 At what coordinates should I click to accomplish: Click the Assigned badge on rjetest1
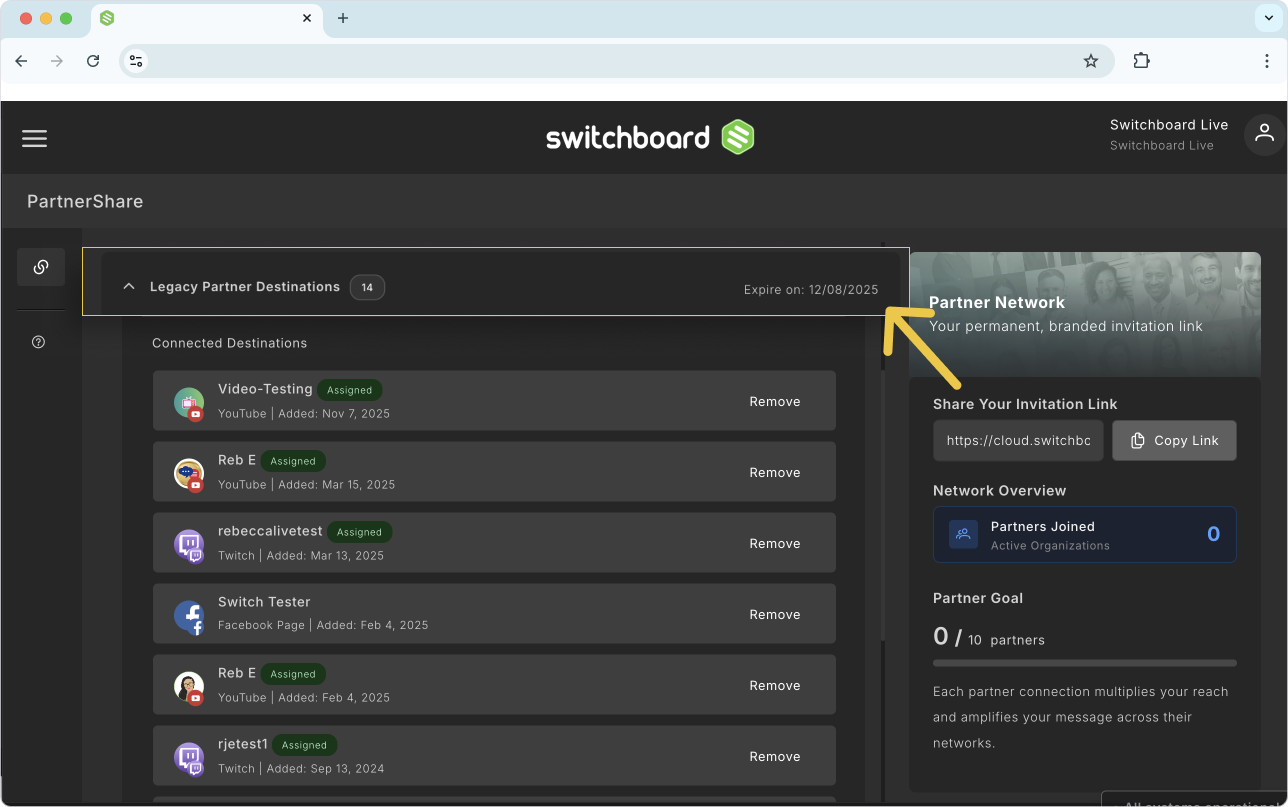[304, 745]
